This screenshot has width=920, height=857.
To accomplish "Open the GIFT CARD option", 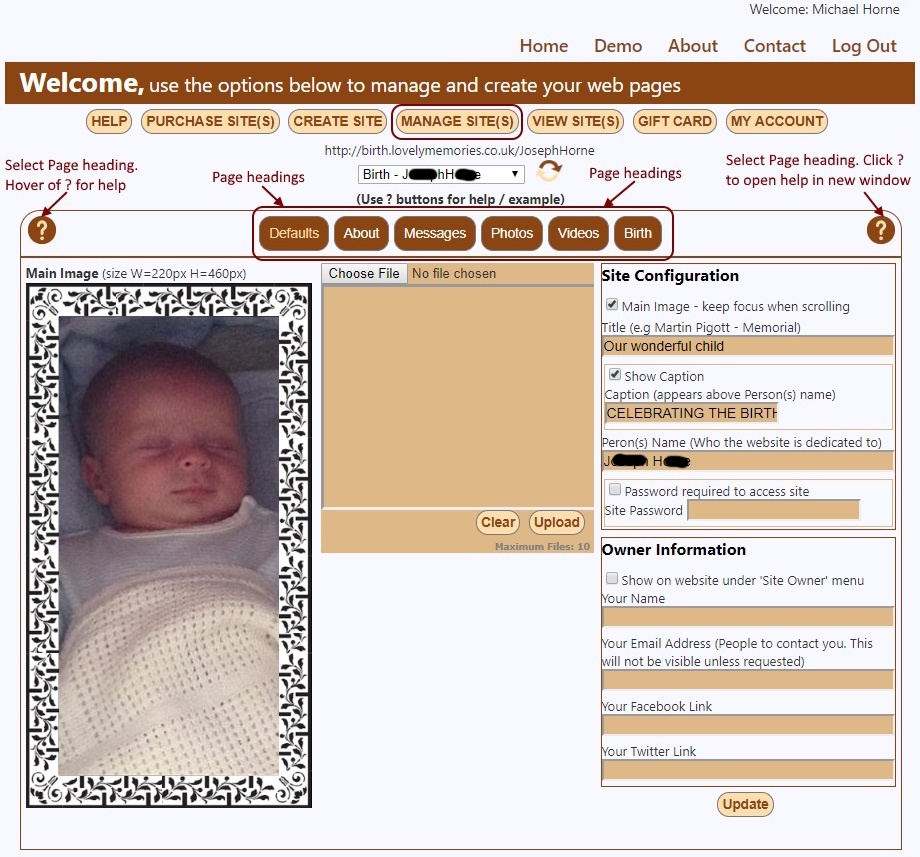I will [x=675, y=121].
